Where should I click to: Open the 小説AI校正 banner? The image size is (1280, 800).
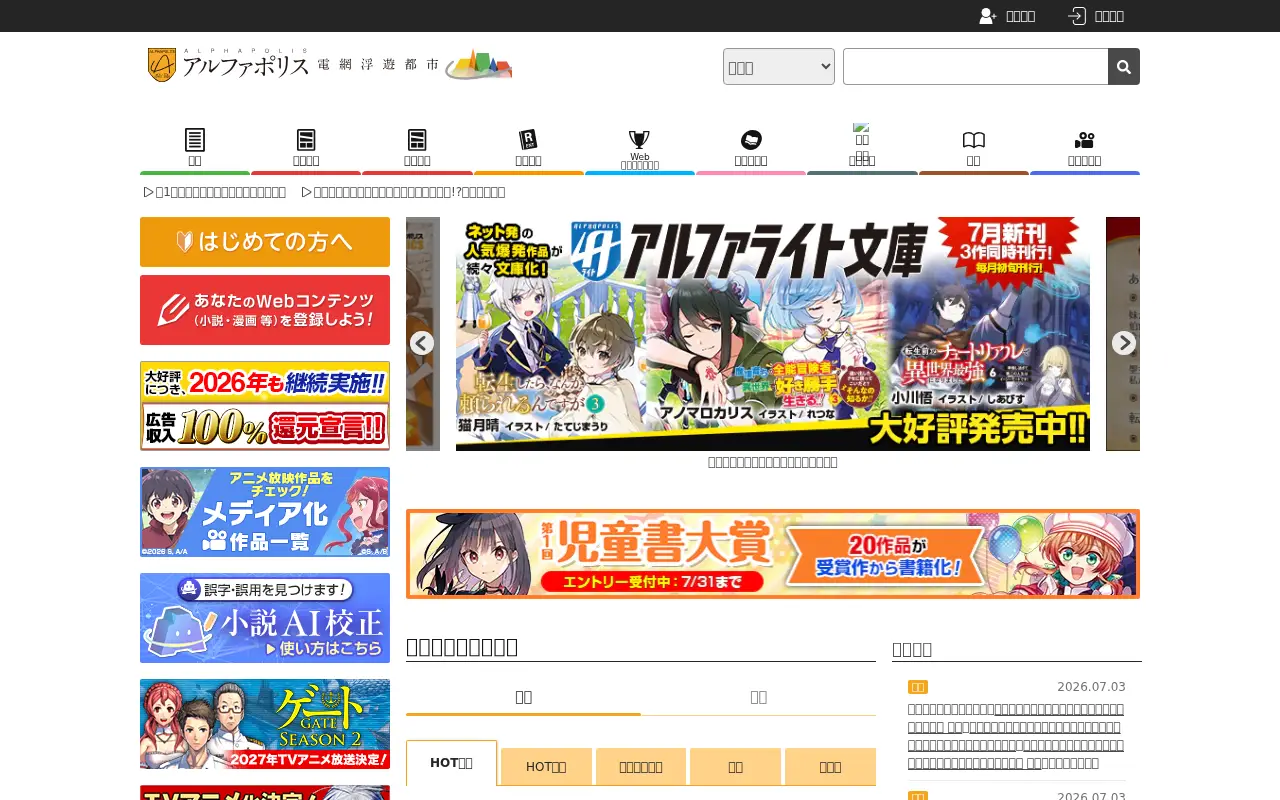[x=265, y=618]
